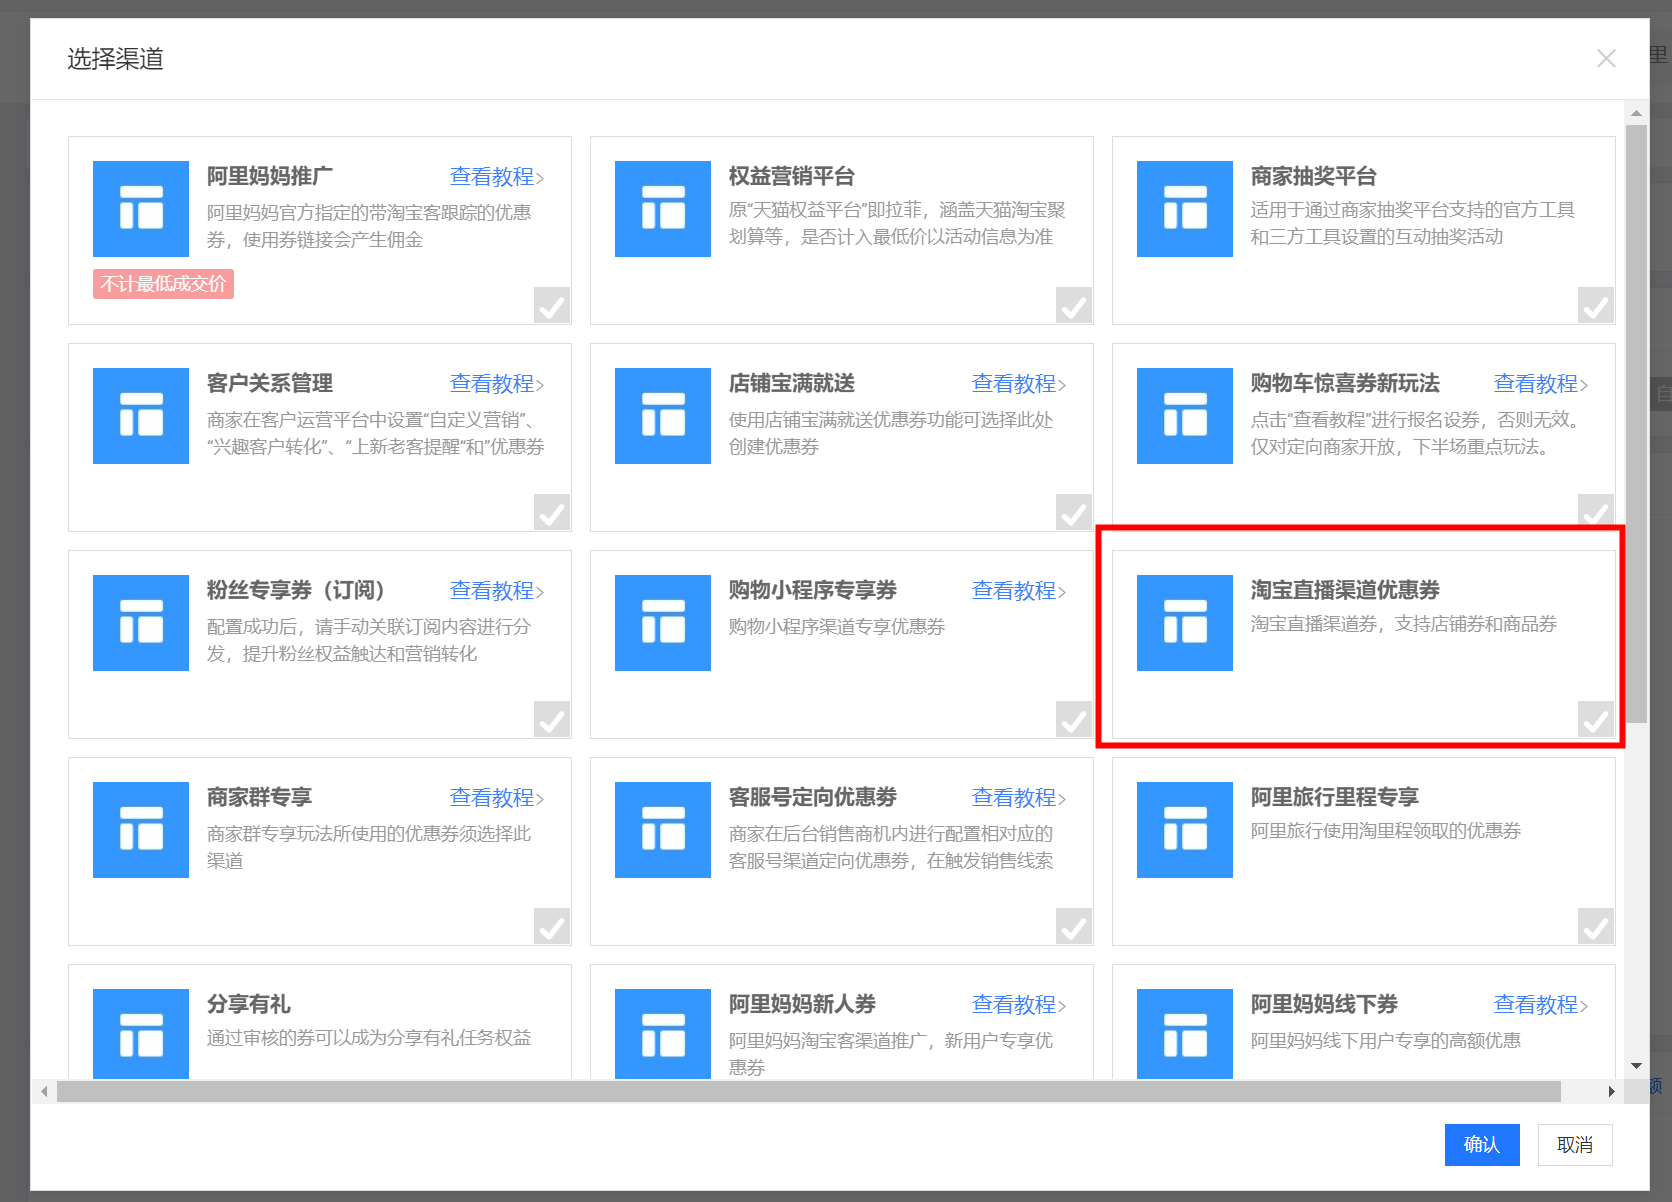Click description 淘宝直播渠道券，支持店铺券和商品券
Viewport: 1672px width, 1202px height.
[x=1404, y=624]
